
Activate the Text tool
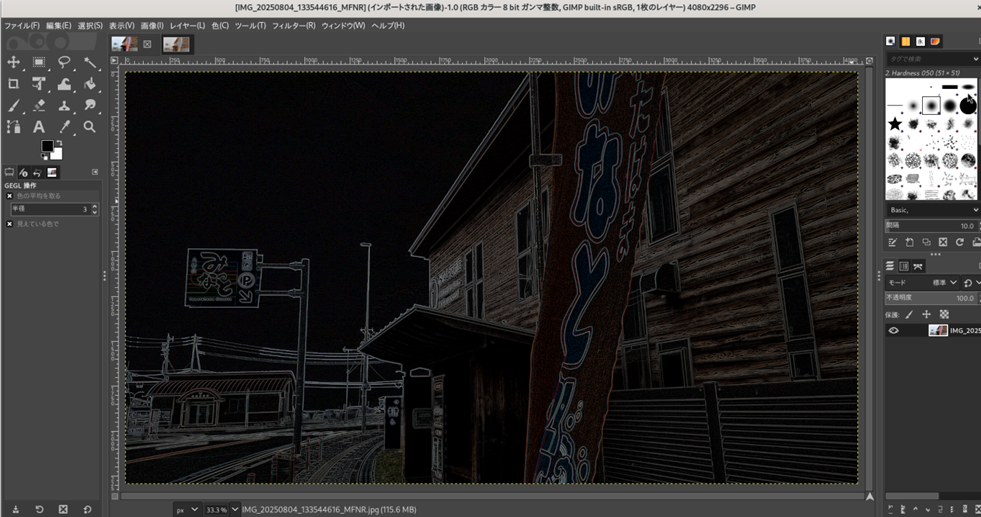[39, 127]
